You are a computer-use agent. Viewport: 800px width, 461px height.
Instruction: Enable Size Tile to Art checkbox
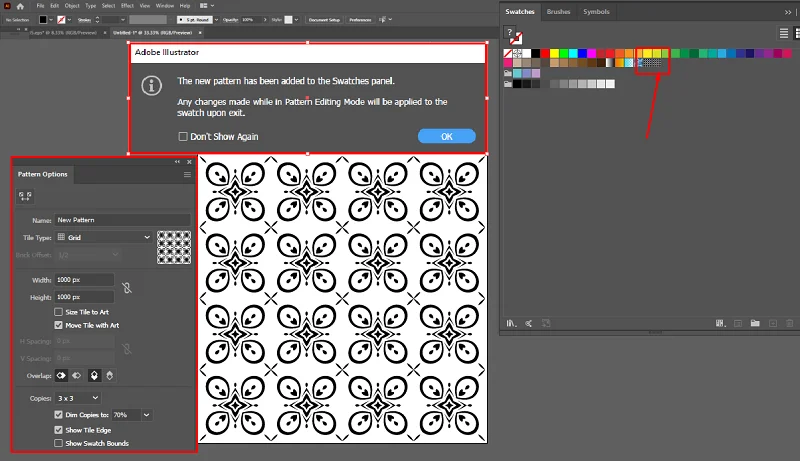pos(59,312)
